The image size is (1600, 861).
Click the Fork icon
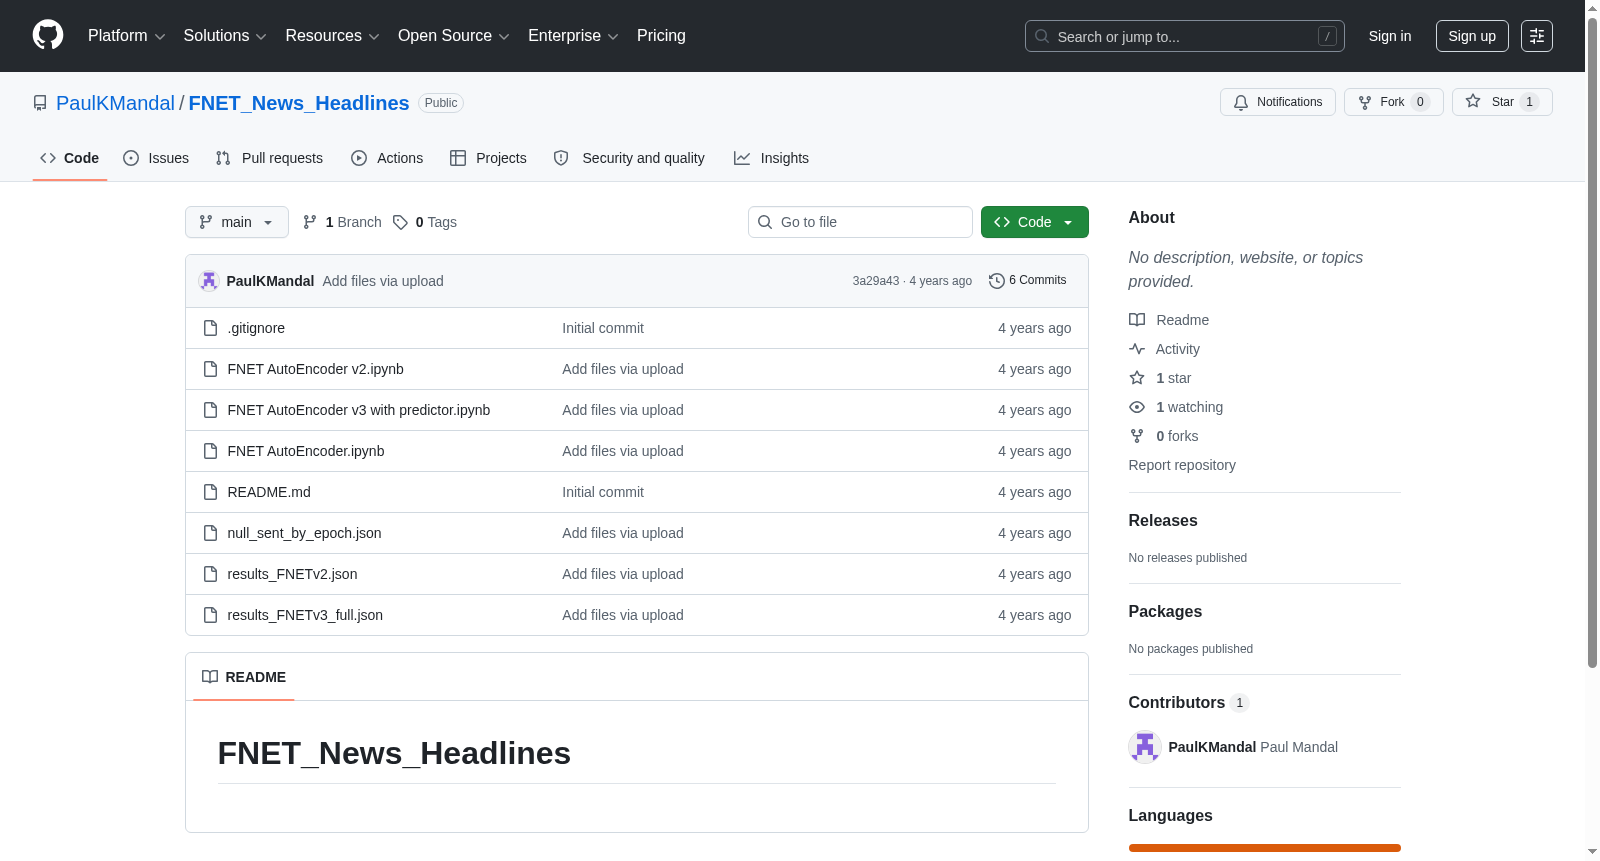coord(1365,102)
